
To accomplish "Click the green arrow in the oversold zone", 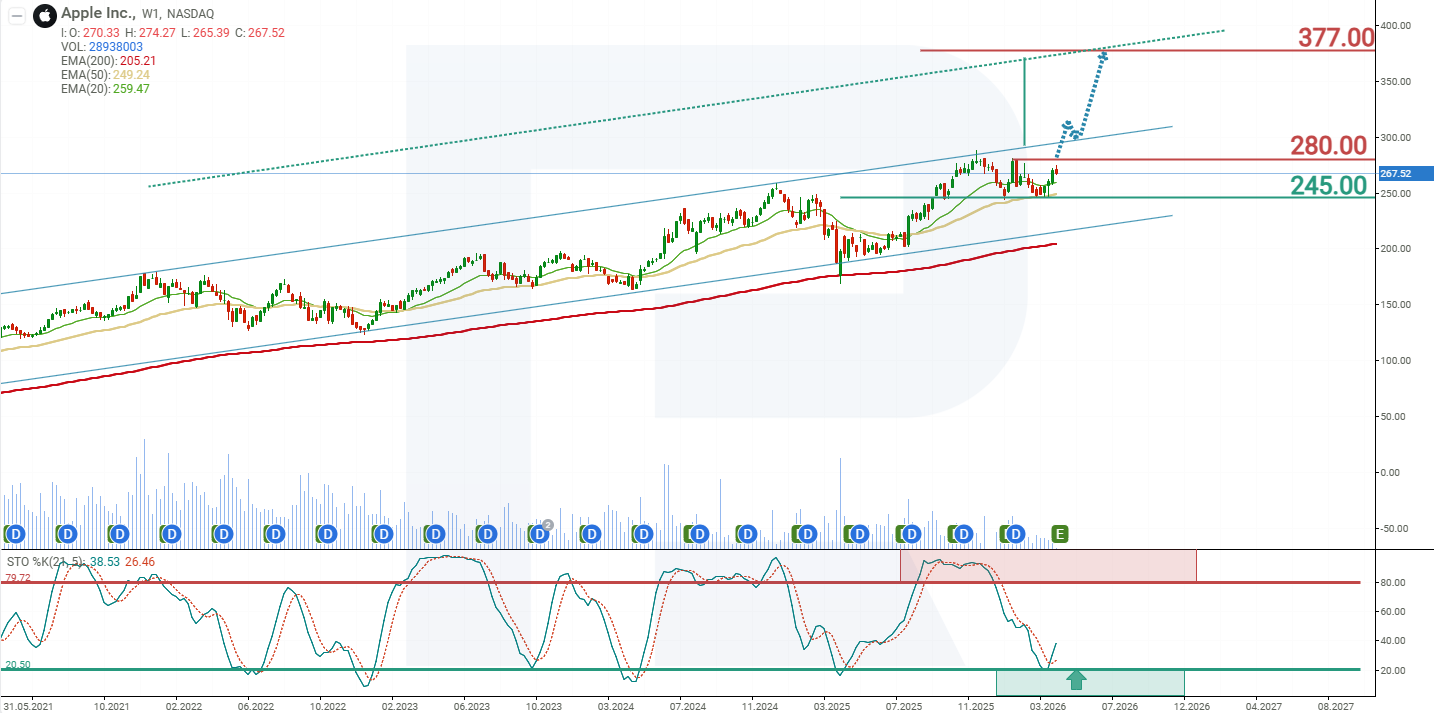I will (1077, 679).
